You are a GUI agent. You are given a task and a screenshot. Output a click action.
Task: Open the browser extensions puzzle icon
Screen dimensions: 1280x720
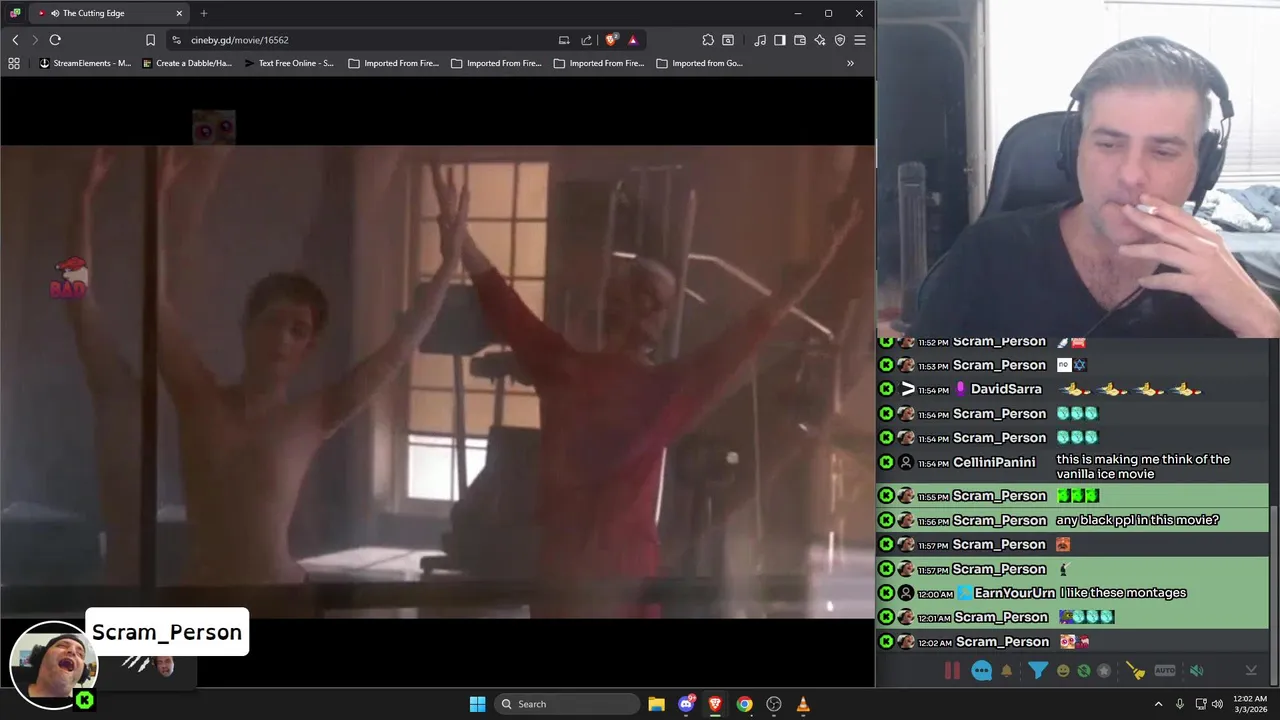click(708, 40)
